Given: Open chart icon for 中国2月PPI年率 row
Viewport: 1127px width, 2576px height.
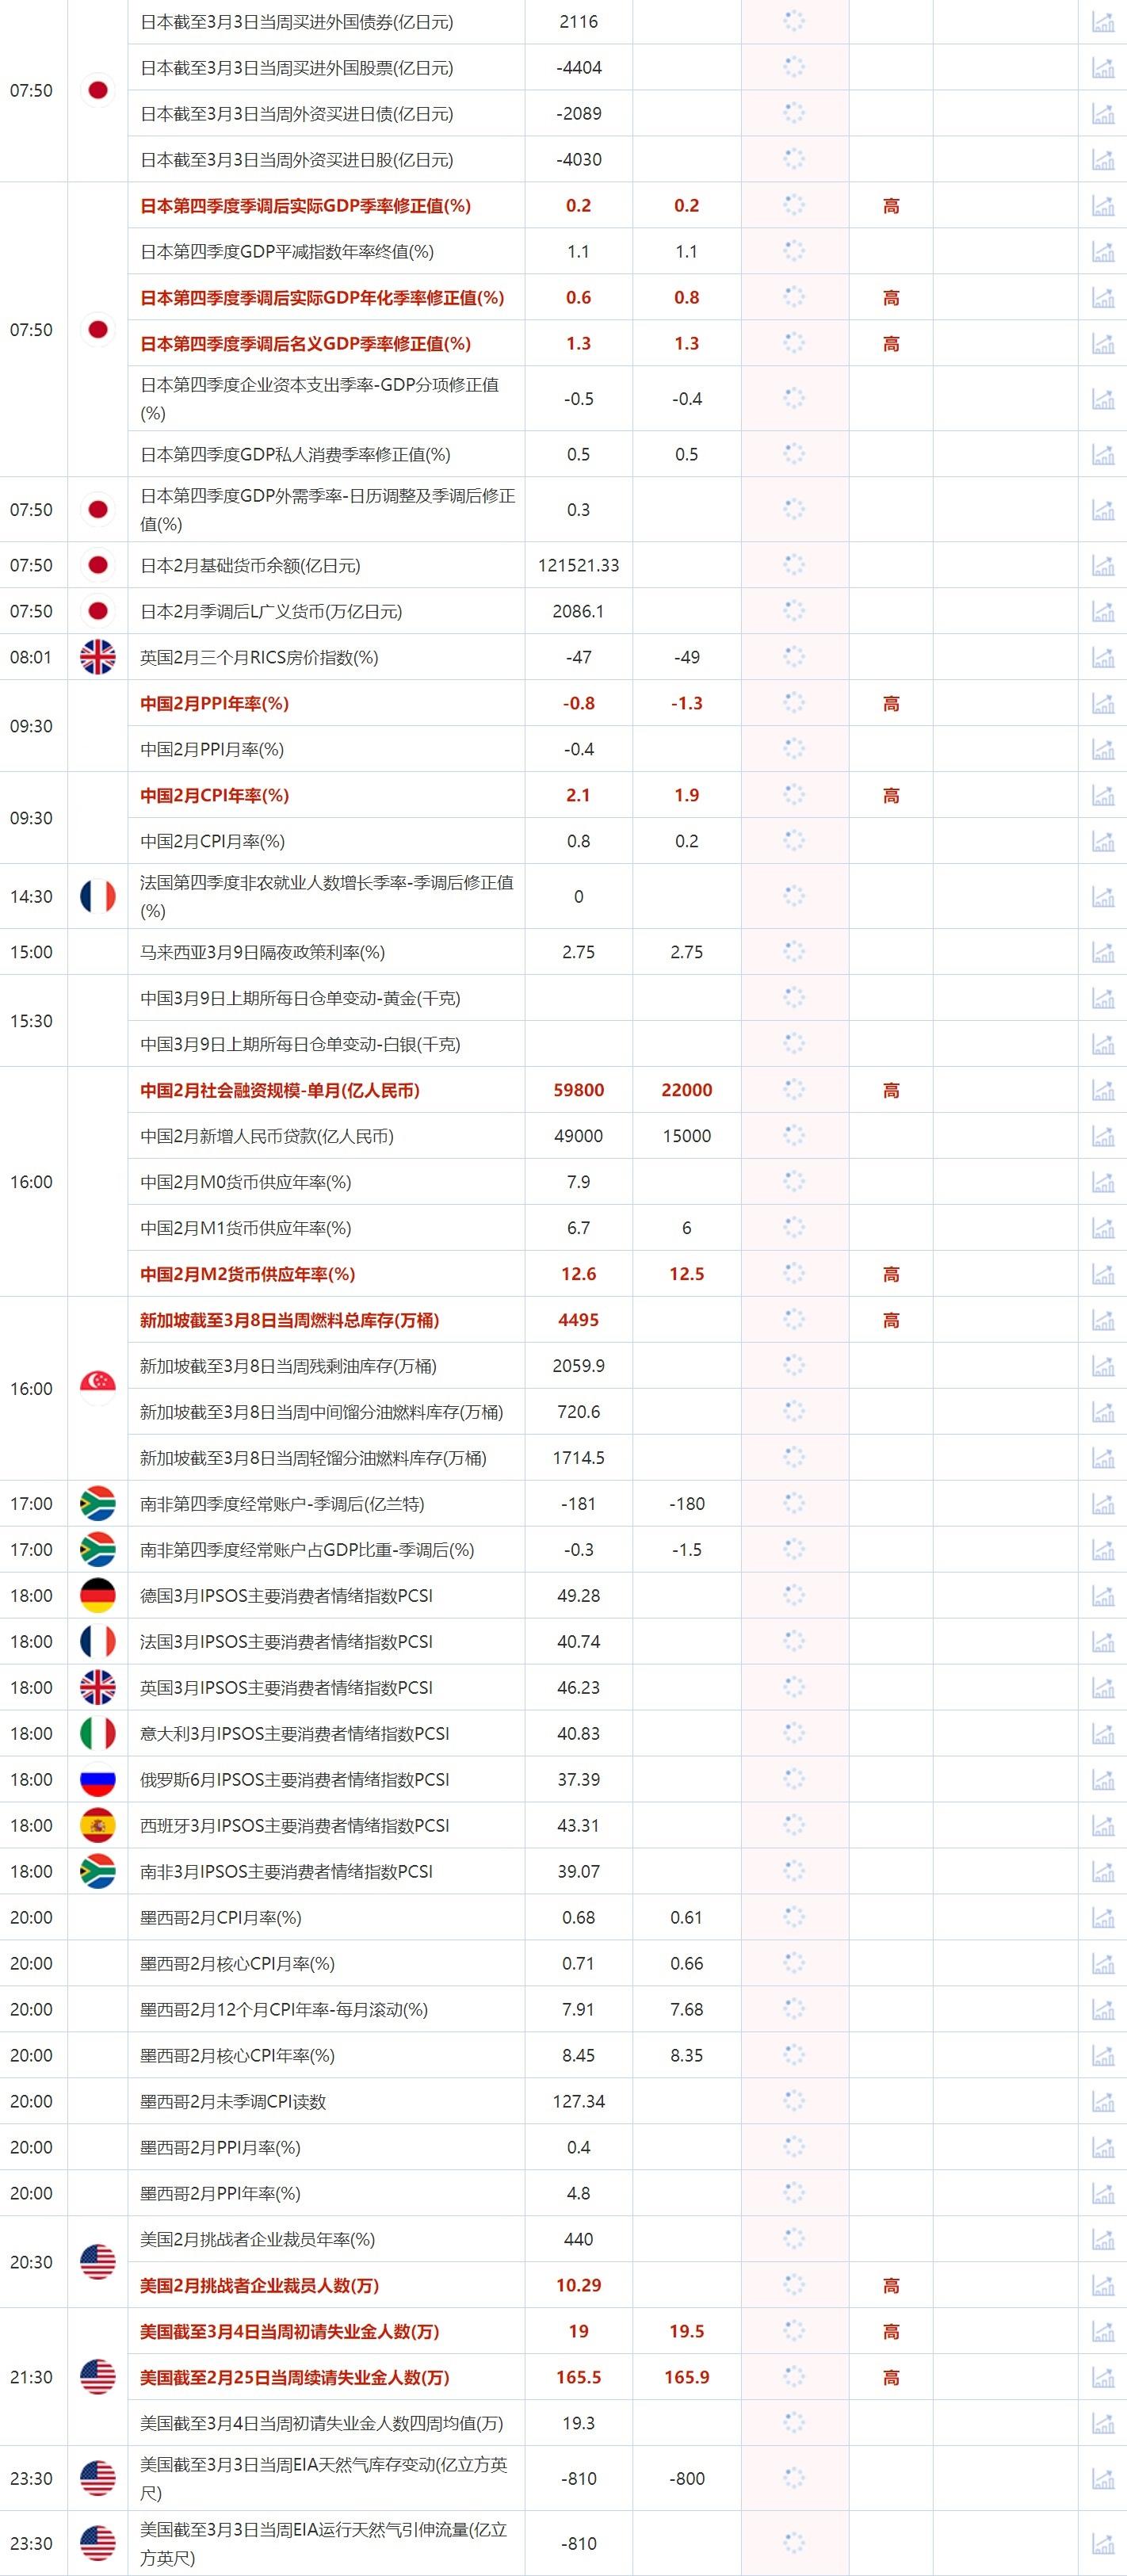Looking at the screenshot, I should [x=1103, y=704].
